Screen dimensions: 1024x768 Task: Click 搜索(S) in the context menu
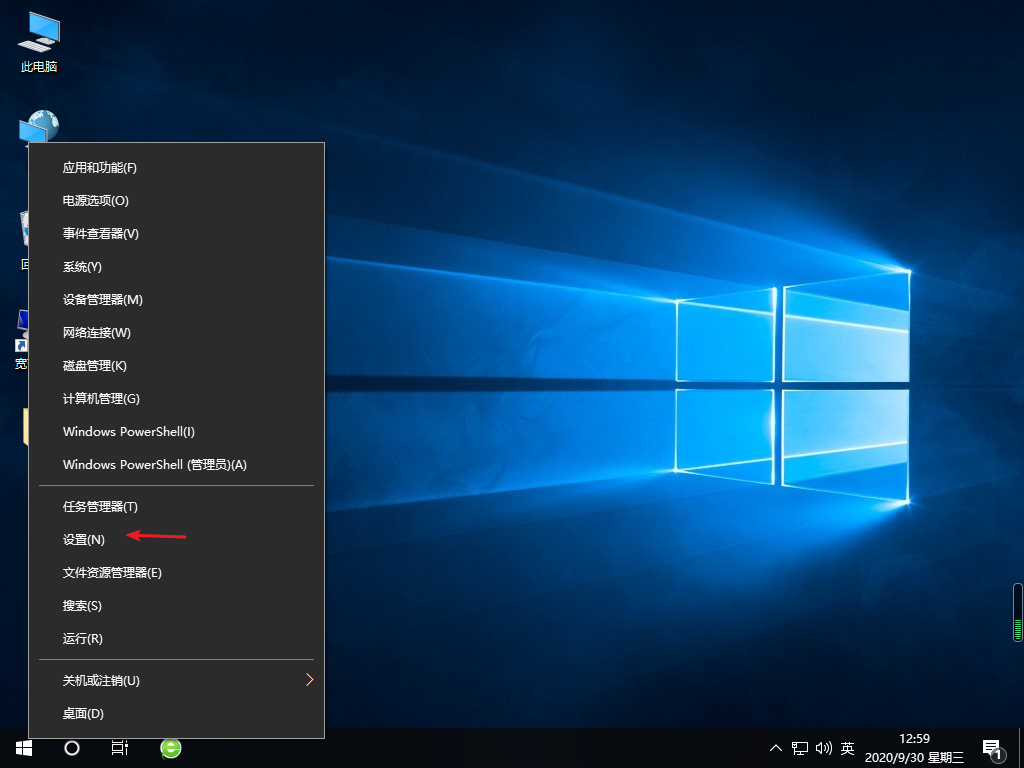pyautogui.click(x=83, y=605)
